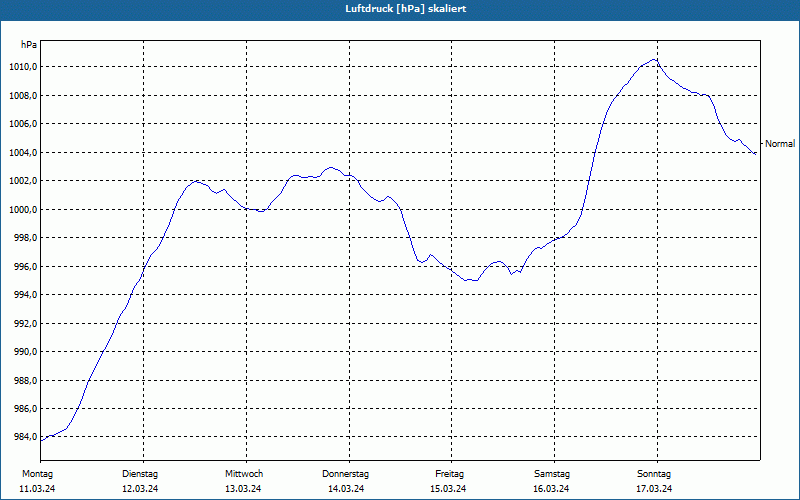Screen dimensions: 800x500
Task: Click the chart title 'Luftdruck [hPa] skaliert'
Action: click(406, 9)
